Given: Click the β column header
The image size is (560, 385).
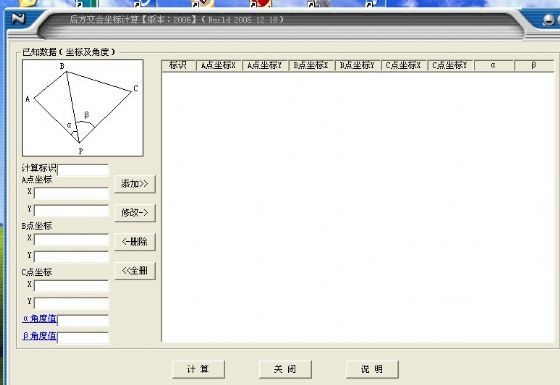Looking at the screenshot, I should pyautogui.click(x=534, y=65).
